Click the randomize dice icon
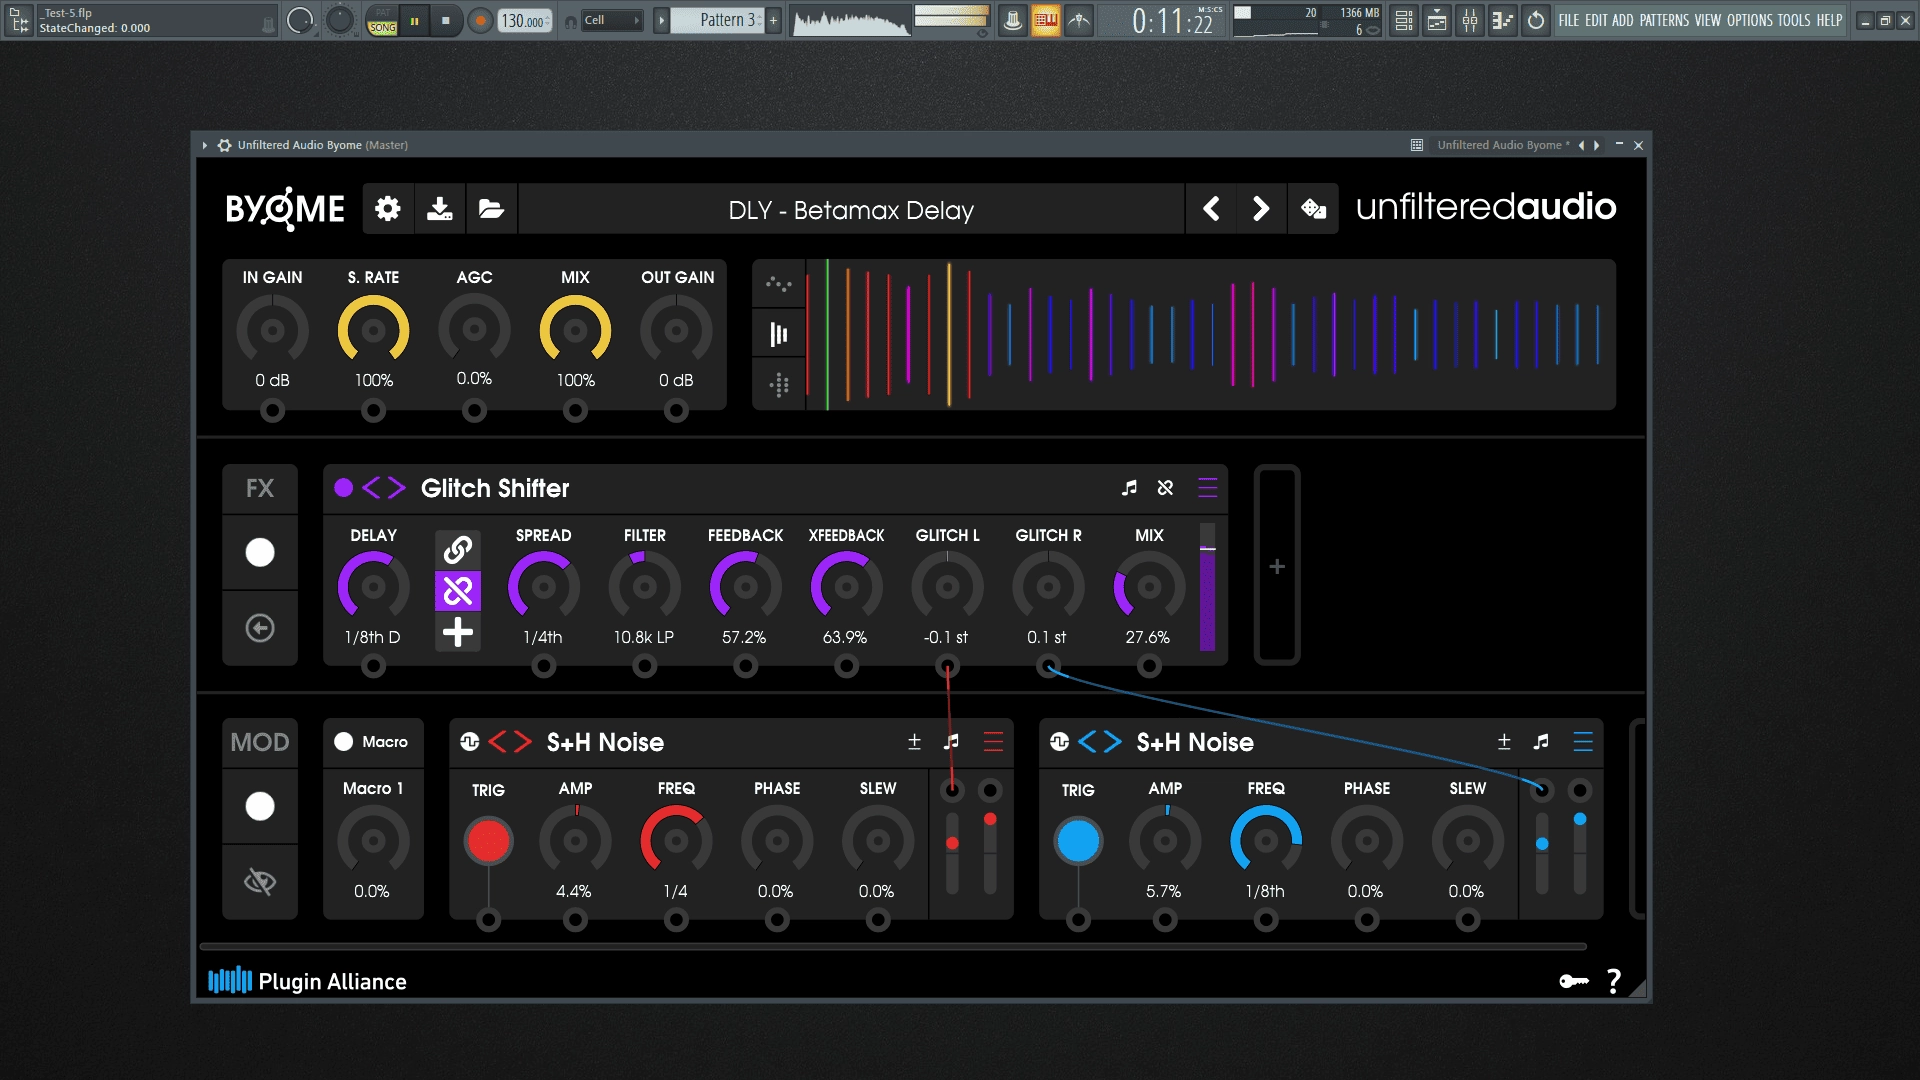This screenshot has height=1080, width=1920. 1313,209
